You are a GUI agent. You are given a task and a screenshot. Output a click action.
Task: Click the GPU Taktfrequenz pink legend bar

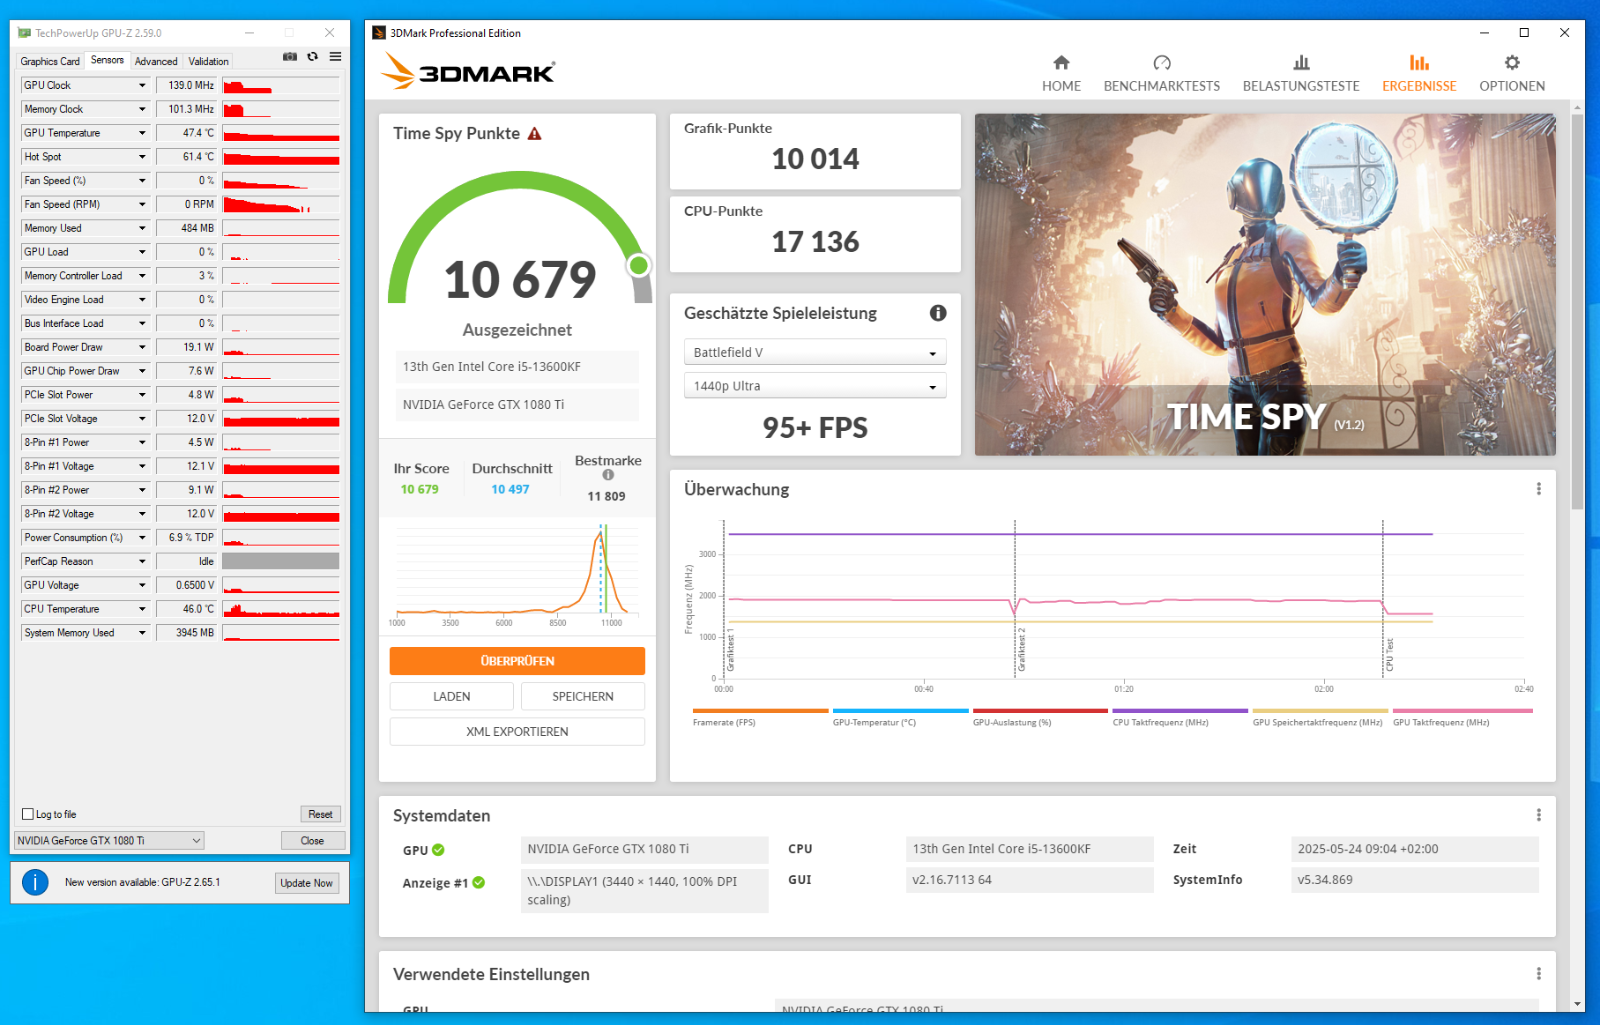tap(1462, 711)
